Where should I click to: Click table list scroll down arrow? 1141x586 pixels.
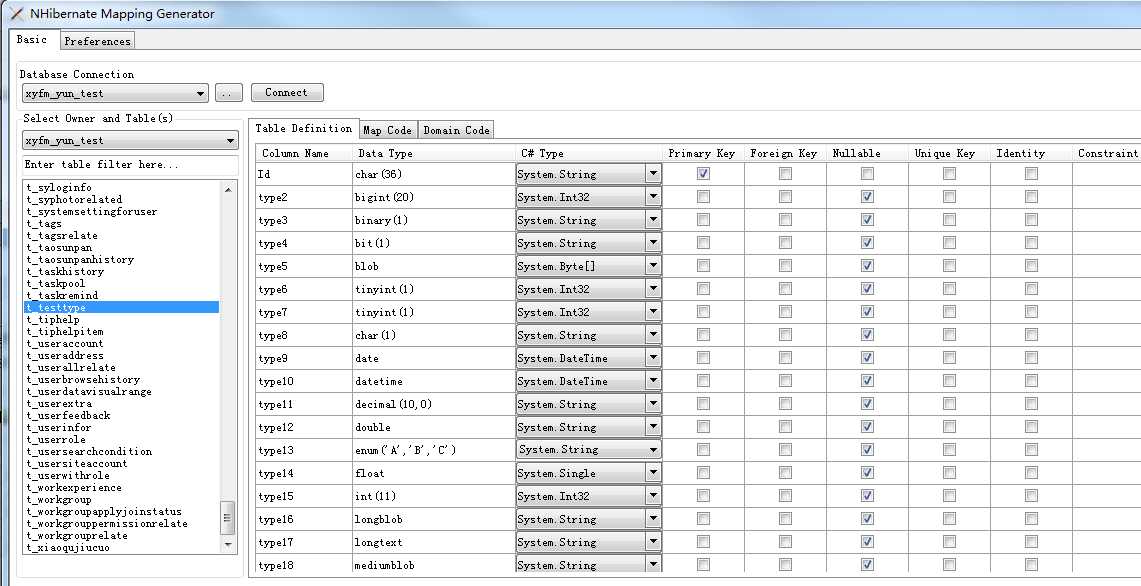click(228, 545)
